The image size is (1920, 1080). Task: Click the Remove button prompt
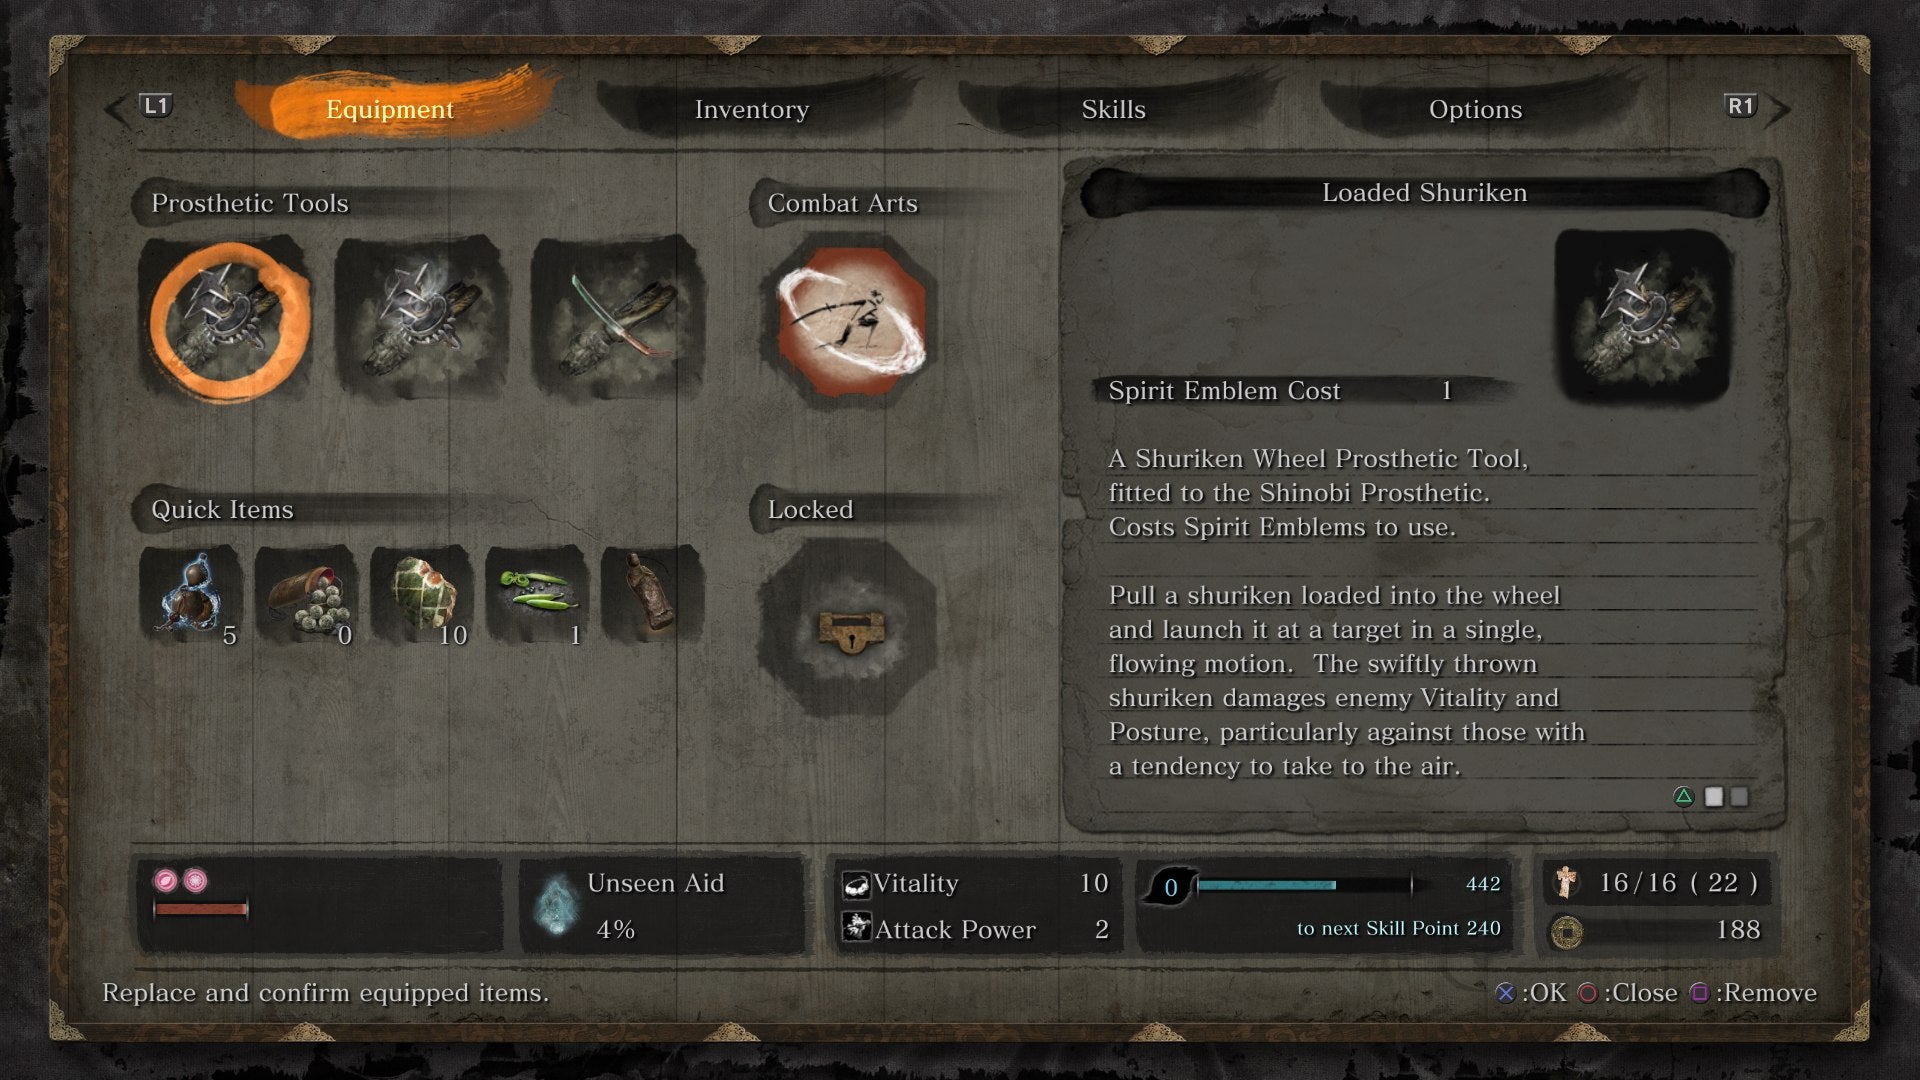point(1753,993)
